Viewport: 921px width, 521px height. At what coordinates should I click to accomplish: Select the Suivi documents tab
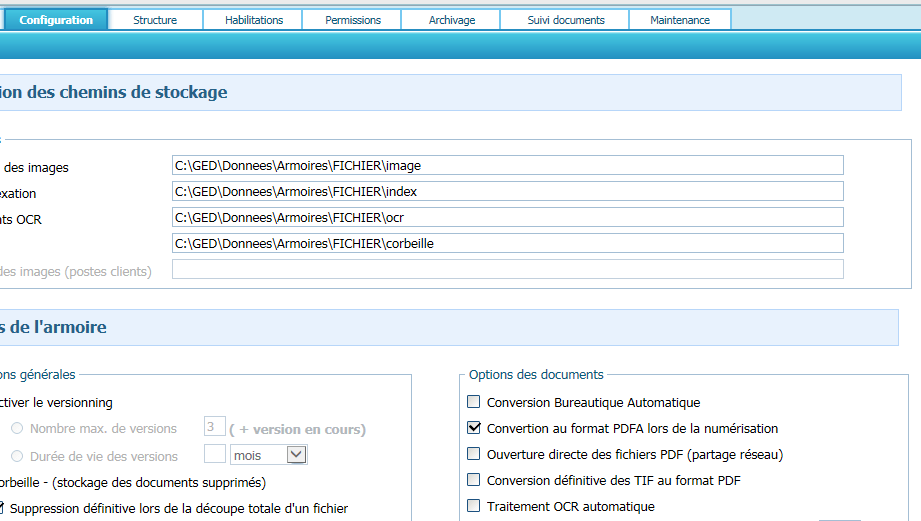565,20
